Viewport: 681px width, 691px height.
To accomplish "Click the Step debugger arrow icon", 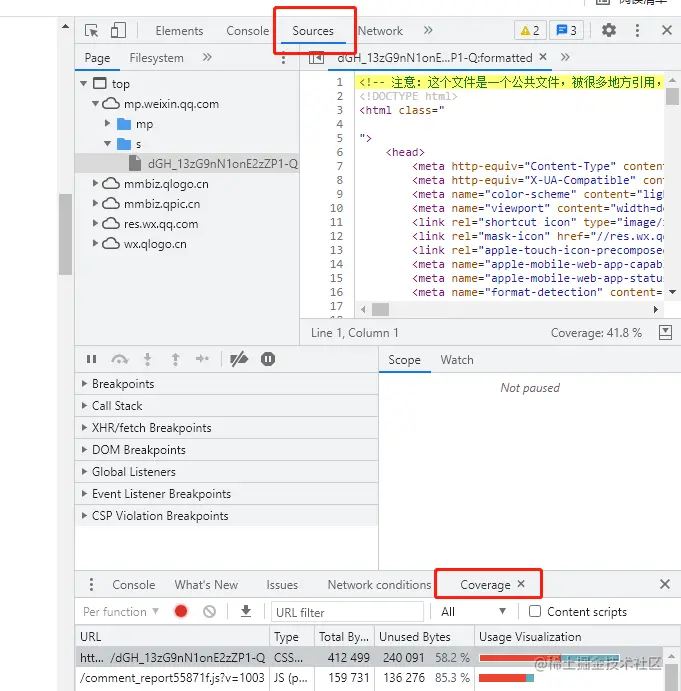I will click(x=202, y=359).
